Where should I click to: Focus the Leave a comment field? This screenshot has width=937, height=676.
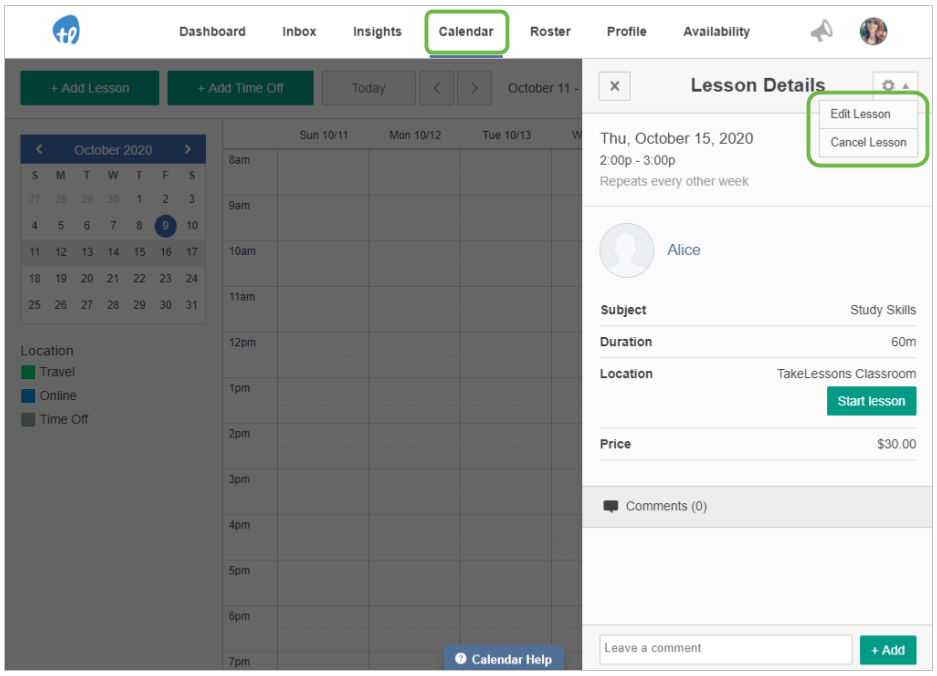coord(725,649)
